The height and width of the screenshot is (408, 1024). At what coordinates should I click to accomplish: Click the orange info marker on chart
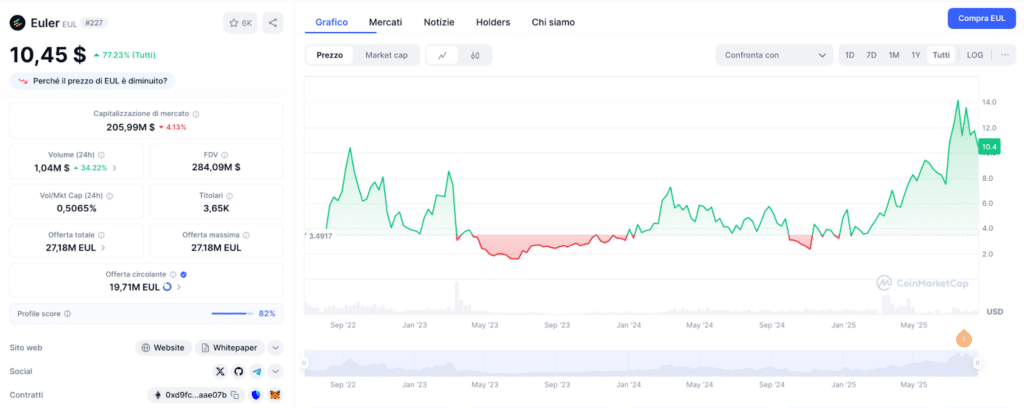pos(963,339)
